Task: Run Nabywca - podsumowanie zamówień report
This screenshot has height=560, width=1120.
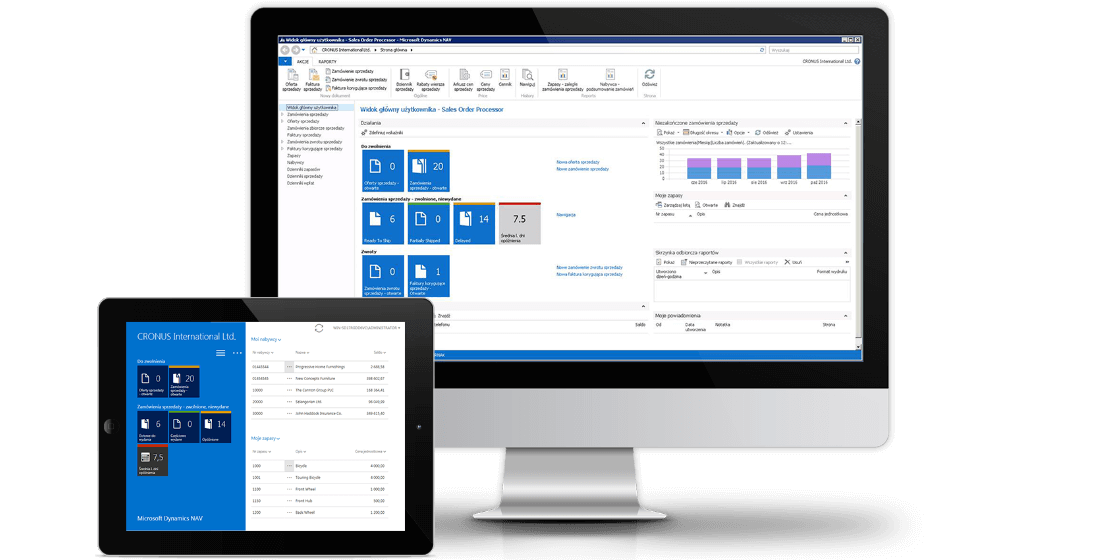Action: [x=610, y=80]
